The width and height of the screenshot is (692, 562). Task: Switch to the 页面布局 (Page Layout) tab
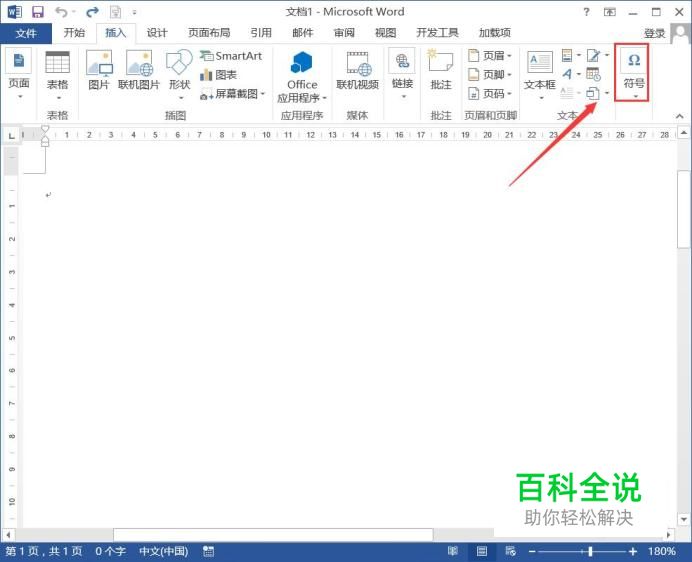[209, 33]
